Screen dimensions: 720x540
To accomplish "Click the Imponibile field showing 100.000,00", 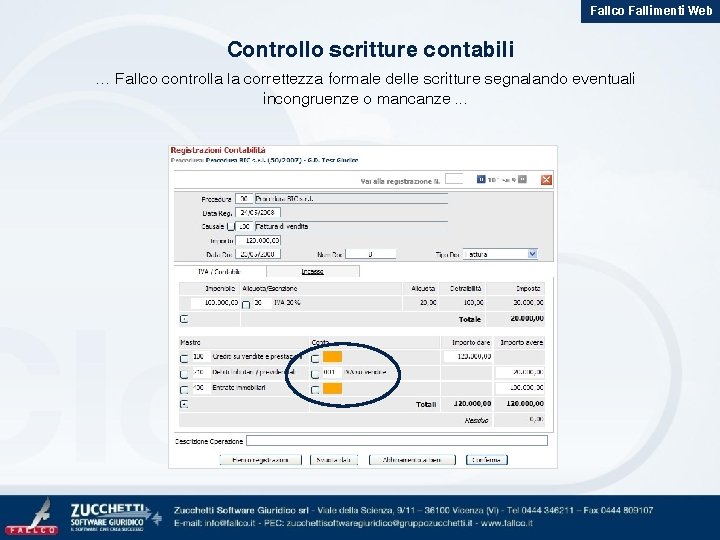I will [214, 303].
